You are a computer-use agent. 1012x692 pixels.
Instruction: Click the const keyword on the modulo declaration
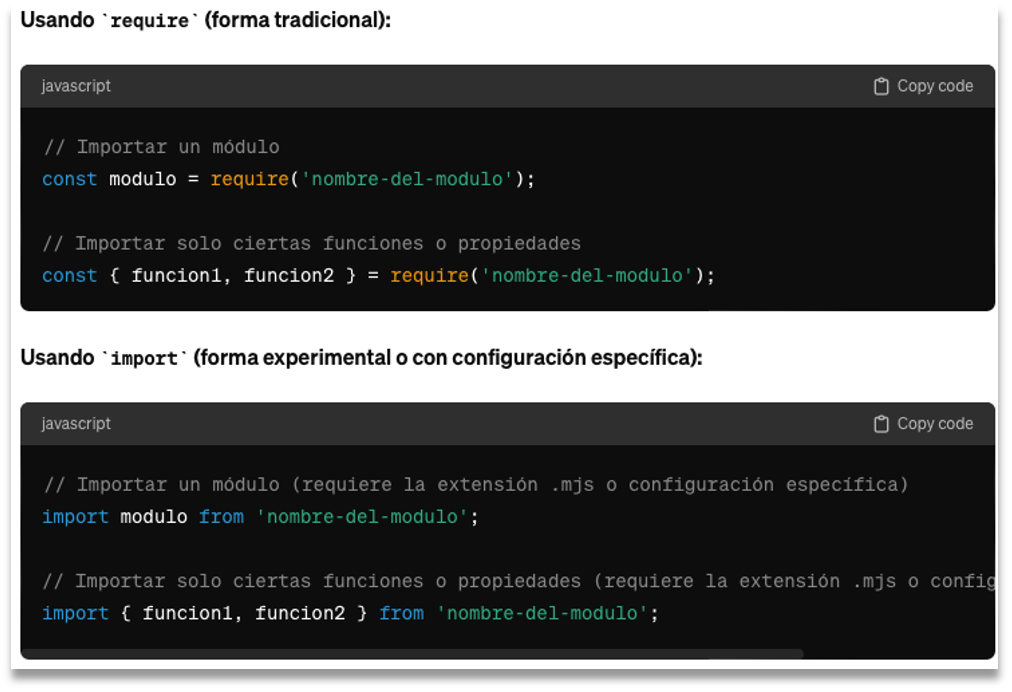coord(69,178)
